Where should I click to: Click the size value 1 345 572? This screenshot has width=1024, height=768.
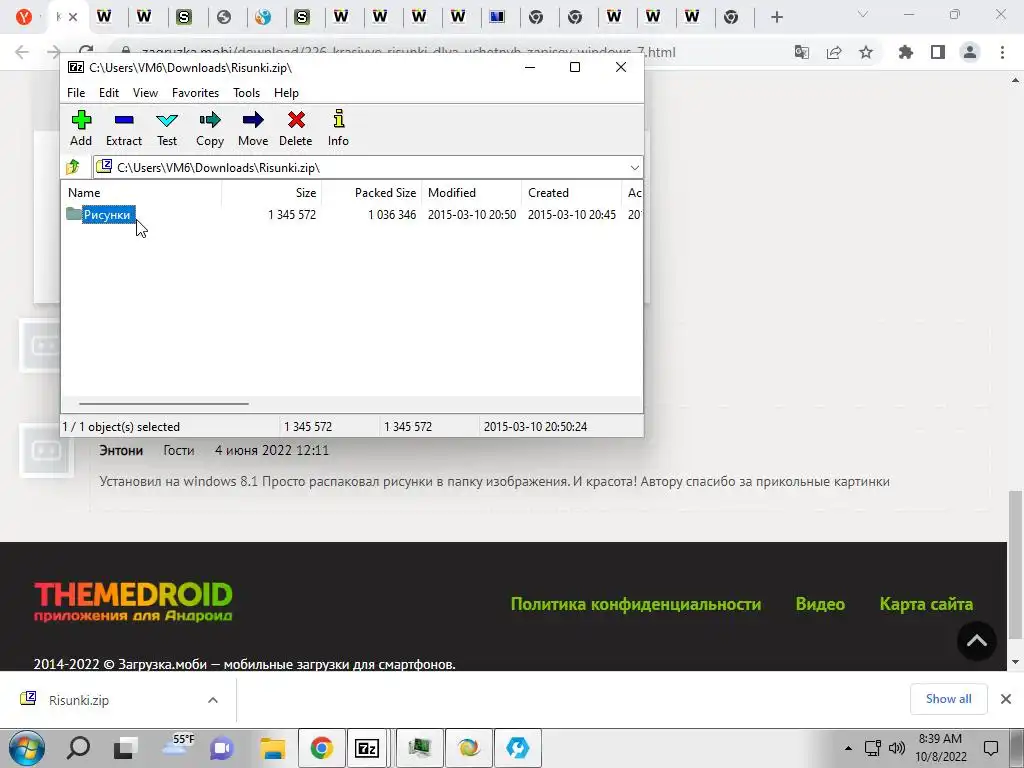coord(292,214)
